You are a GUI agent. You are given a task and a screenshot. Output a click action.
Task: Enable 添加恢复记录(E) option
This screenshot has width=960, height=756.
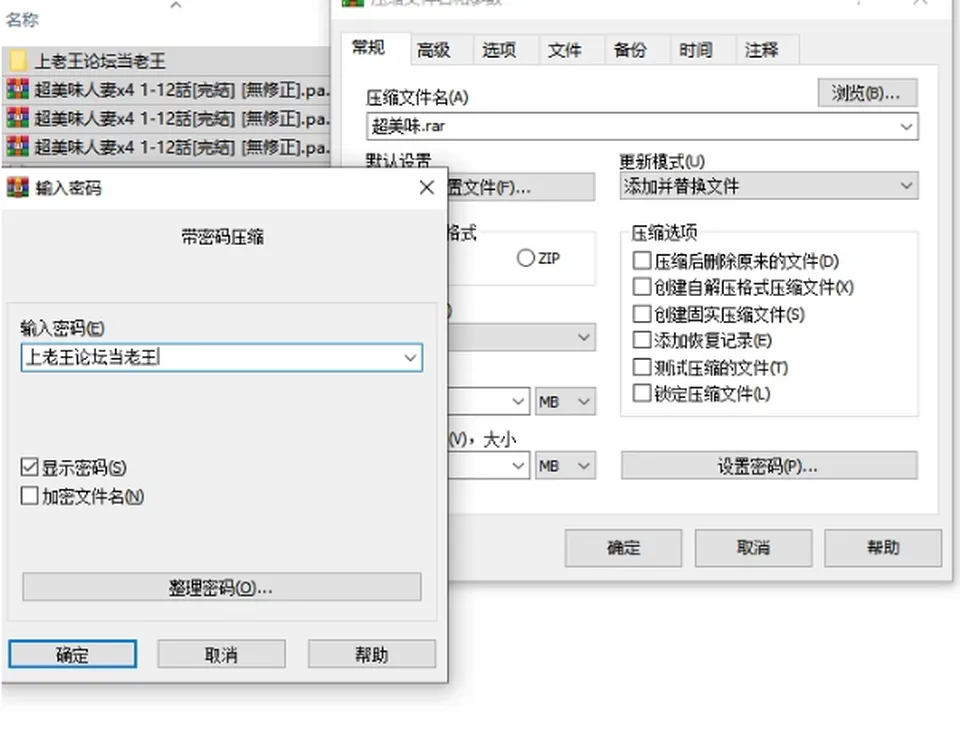click(642, 340)
